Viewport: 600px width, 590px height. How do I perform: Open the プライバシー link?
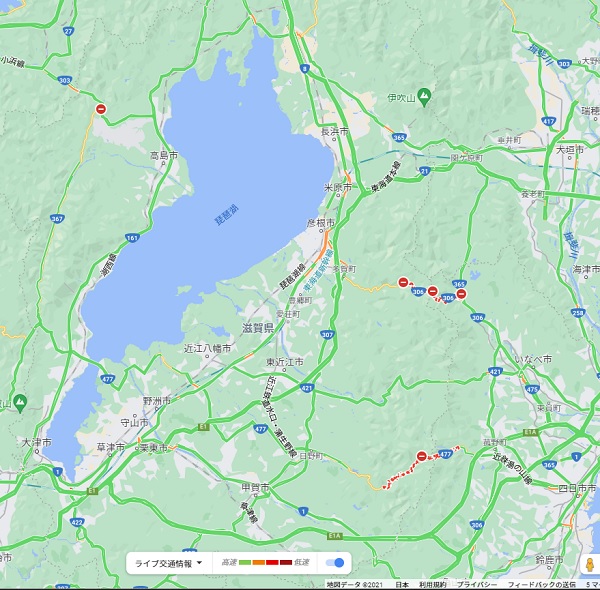coord(478,584)
